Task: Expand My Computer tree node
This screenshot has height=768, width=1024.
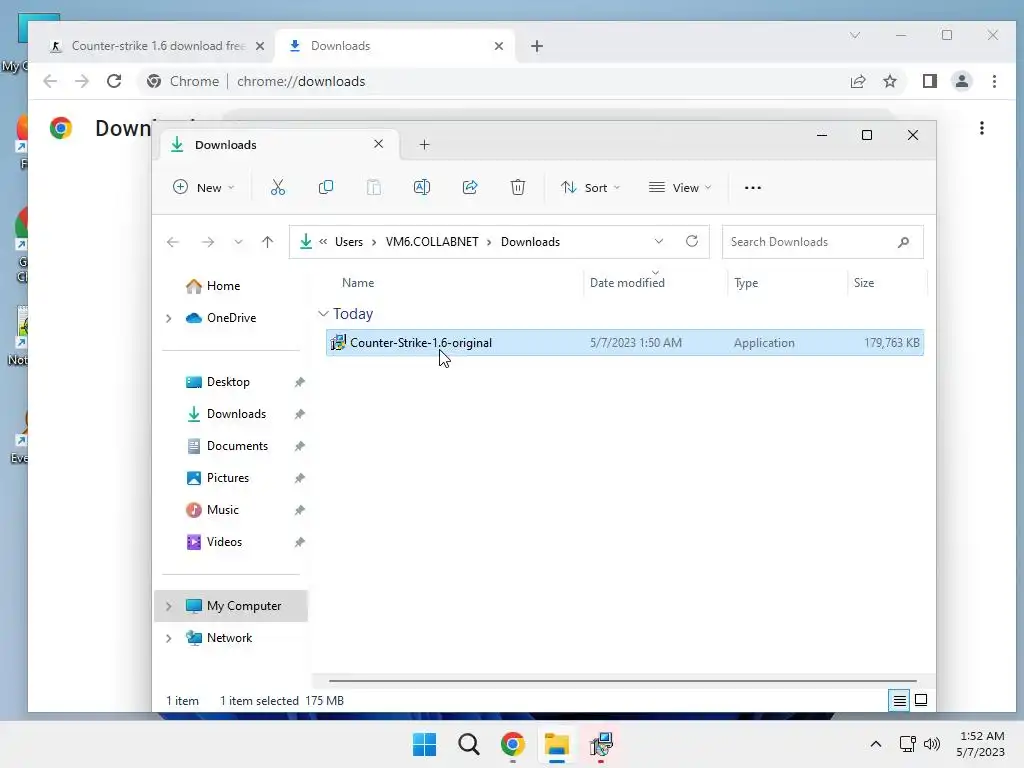Action: (x=168, y=606)
